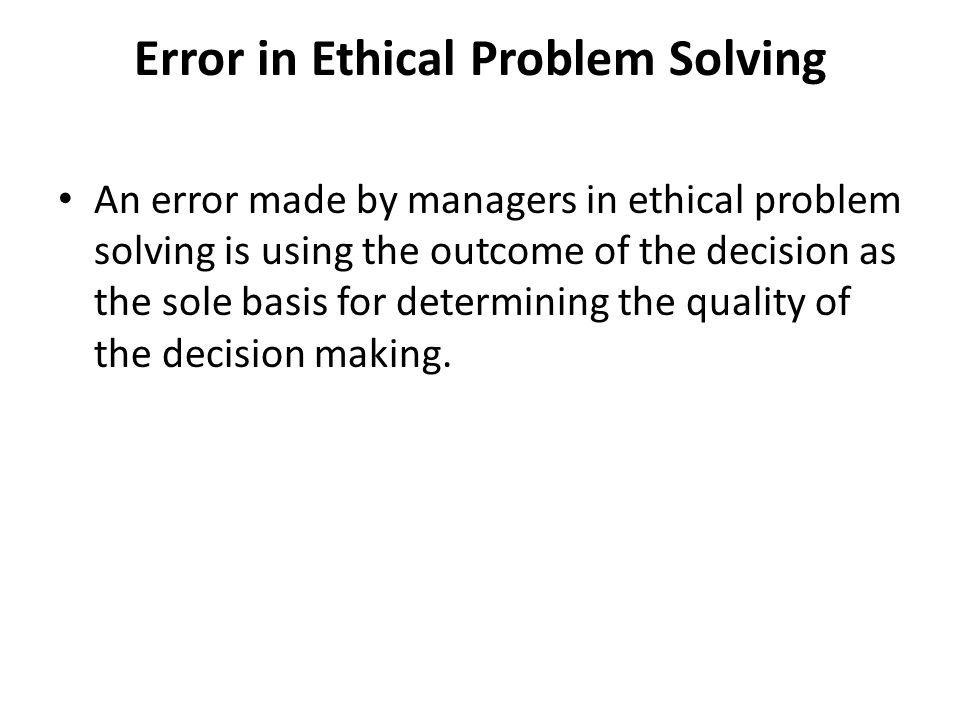Click the word 'making.' ending the paragraph
Screen dimensions: 960x720
383,356
